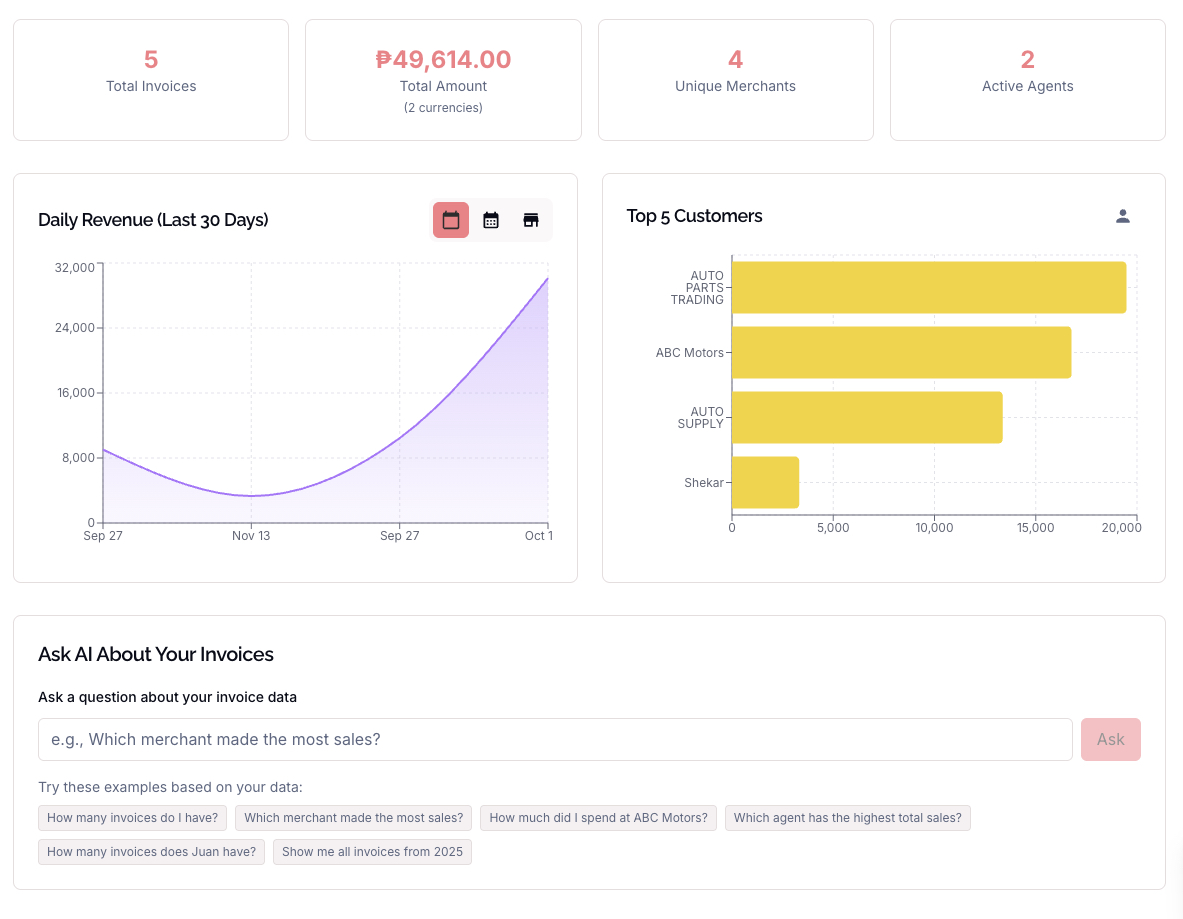Image resolution: width=1183 pixels, height=919 pixels.
Task: Select the Unique Merchants card
Action: [x=735, y=79]
